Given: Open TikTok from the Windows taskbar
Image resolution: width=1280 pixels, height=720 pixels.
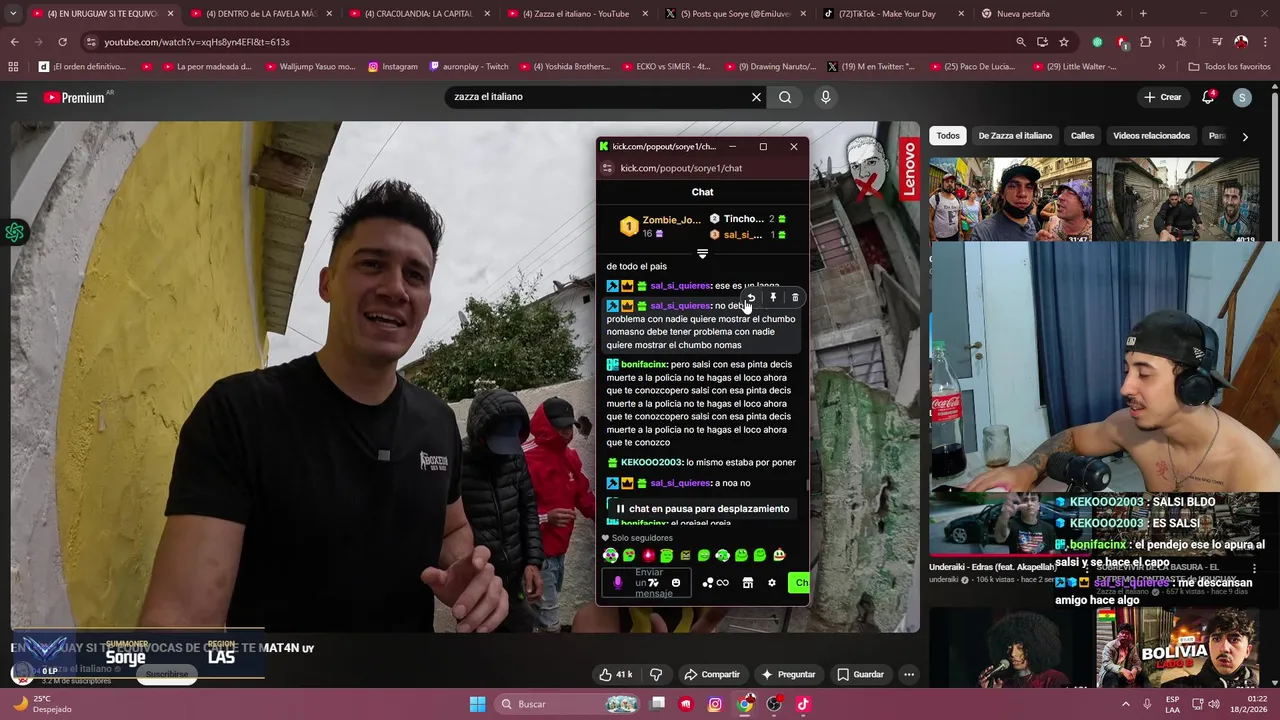Looking at the screenshot, I should coord(803,704).
